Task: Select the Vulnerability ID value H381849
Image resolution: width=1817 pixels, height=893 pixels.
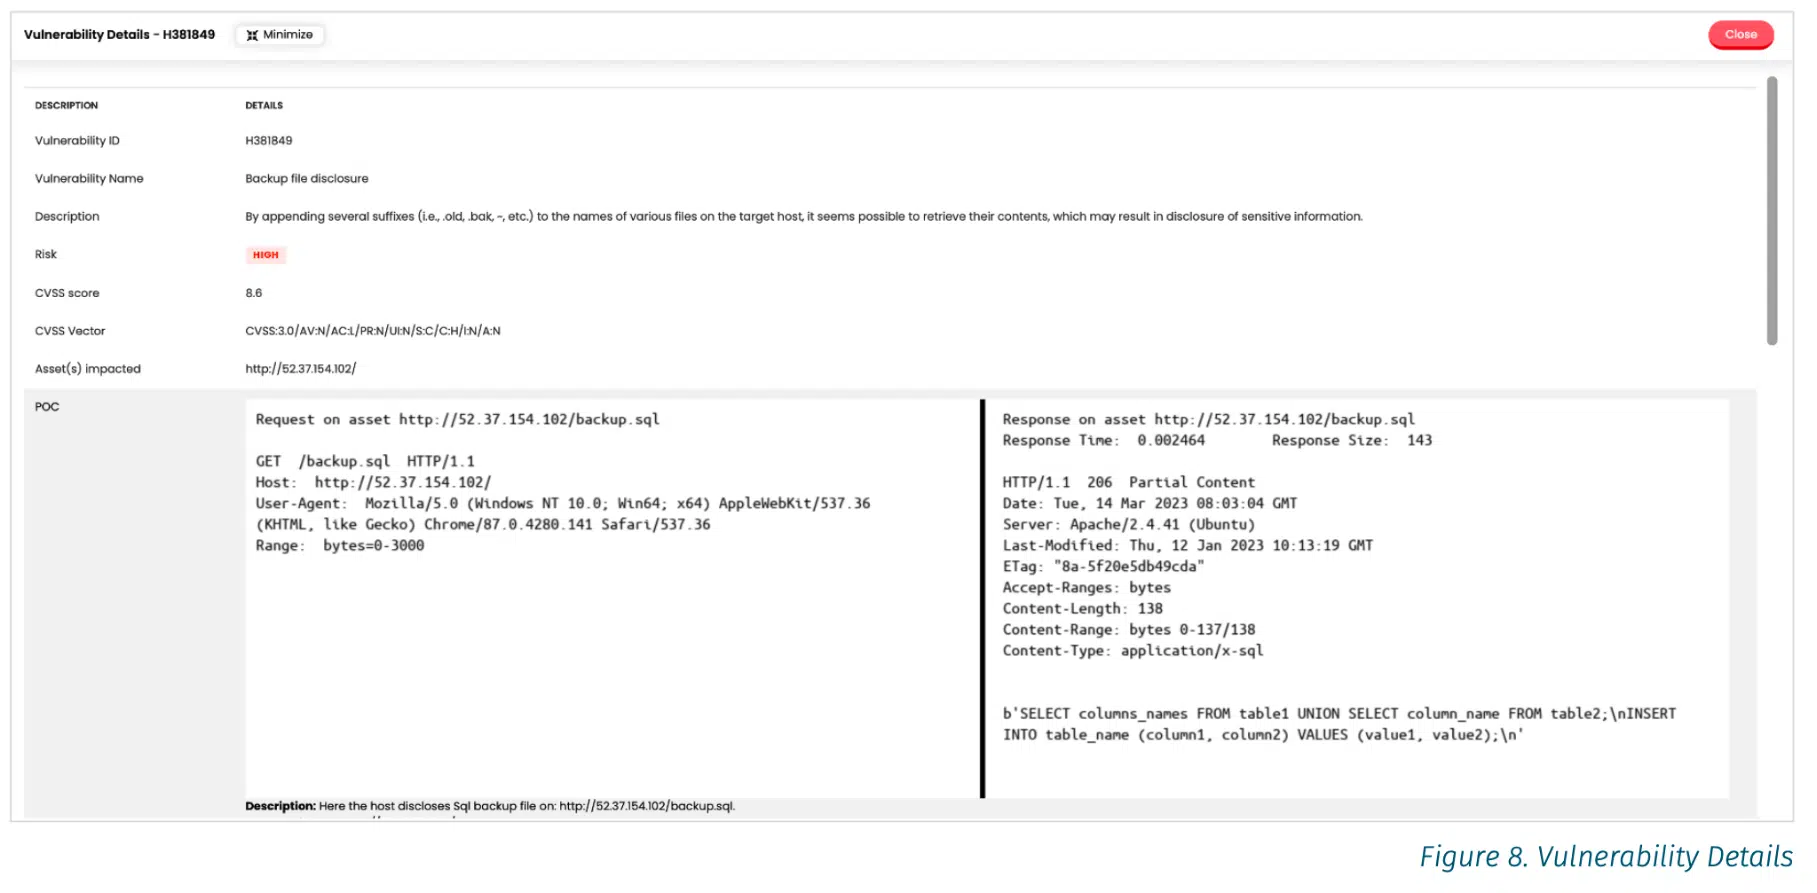Action: pos(269,141)
